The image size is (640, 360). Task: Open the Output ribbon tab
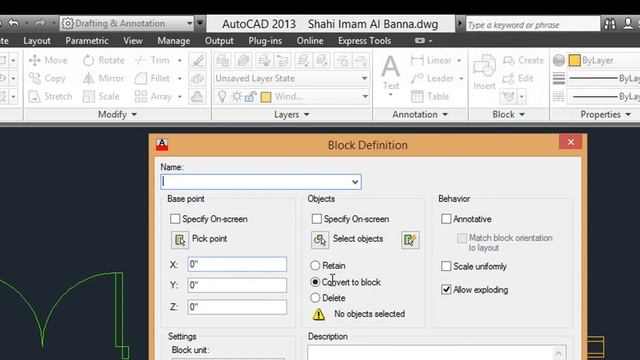click(x=219, y=41)
